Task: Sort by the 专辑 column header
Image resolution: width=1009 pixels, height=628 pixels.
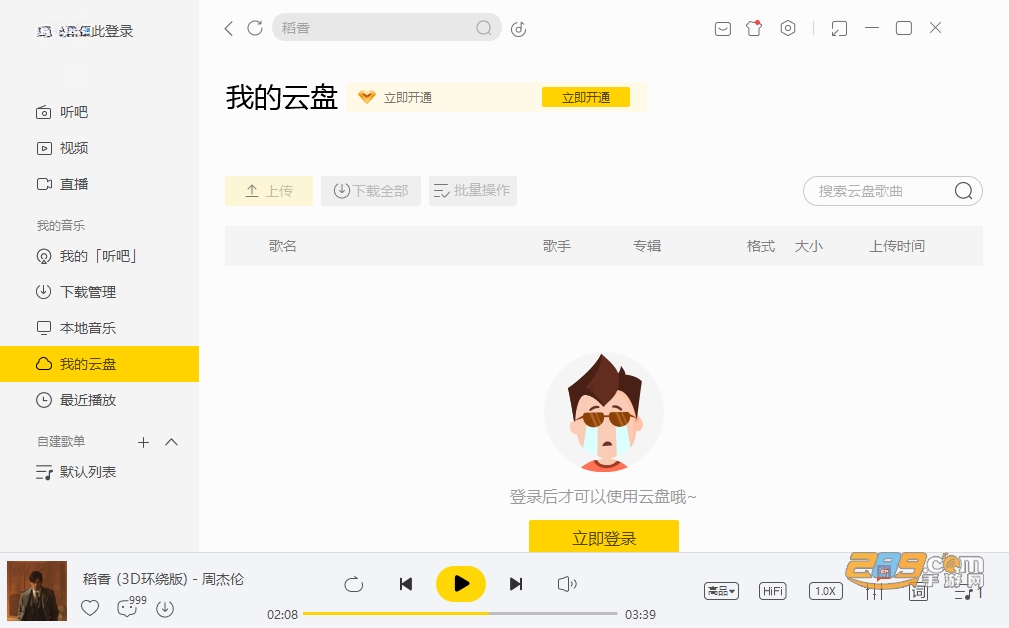Action: (x=647, y=246)
